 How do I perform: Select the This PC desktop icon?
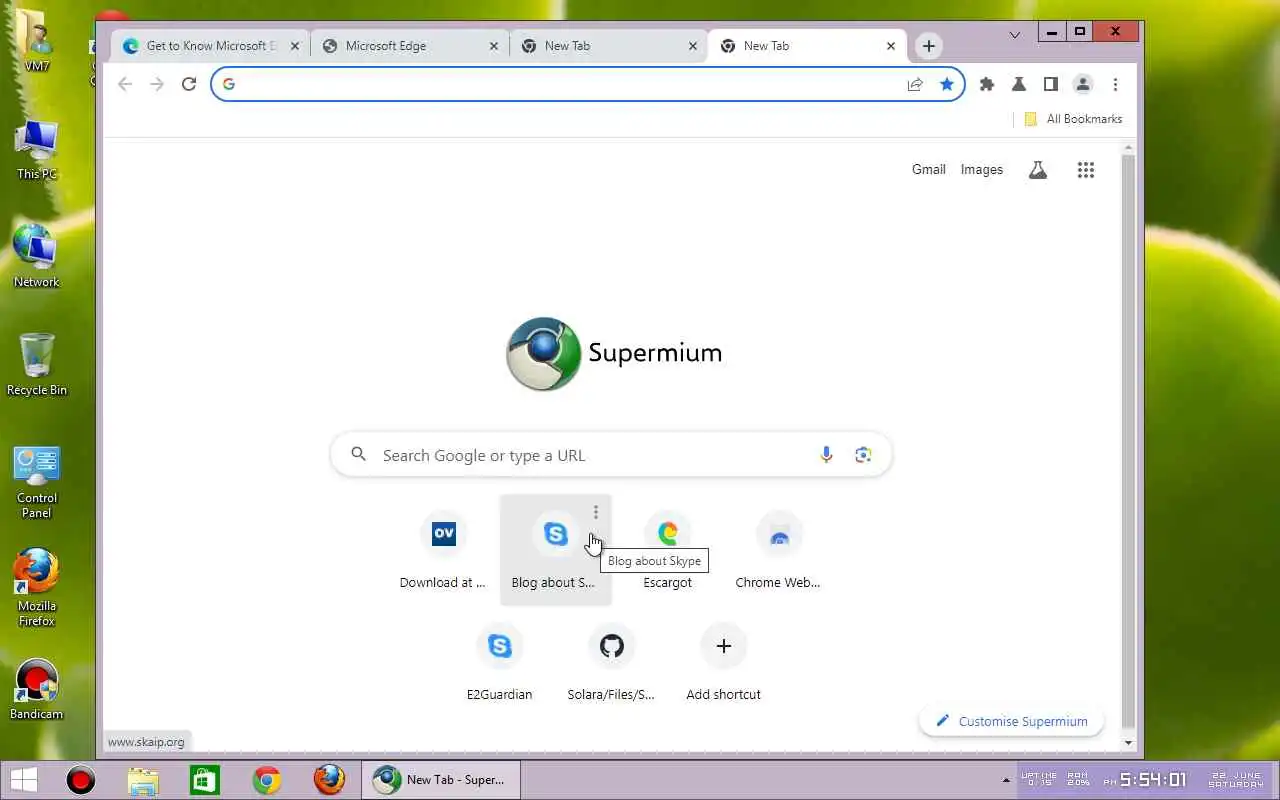pyautogui.click(x=37, y=150)
